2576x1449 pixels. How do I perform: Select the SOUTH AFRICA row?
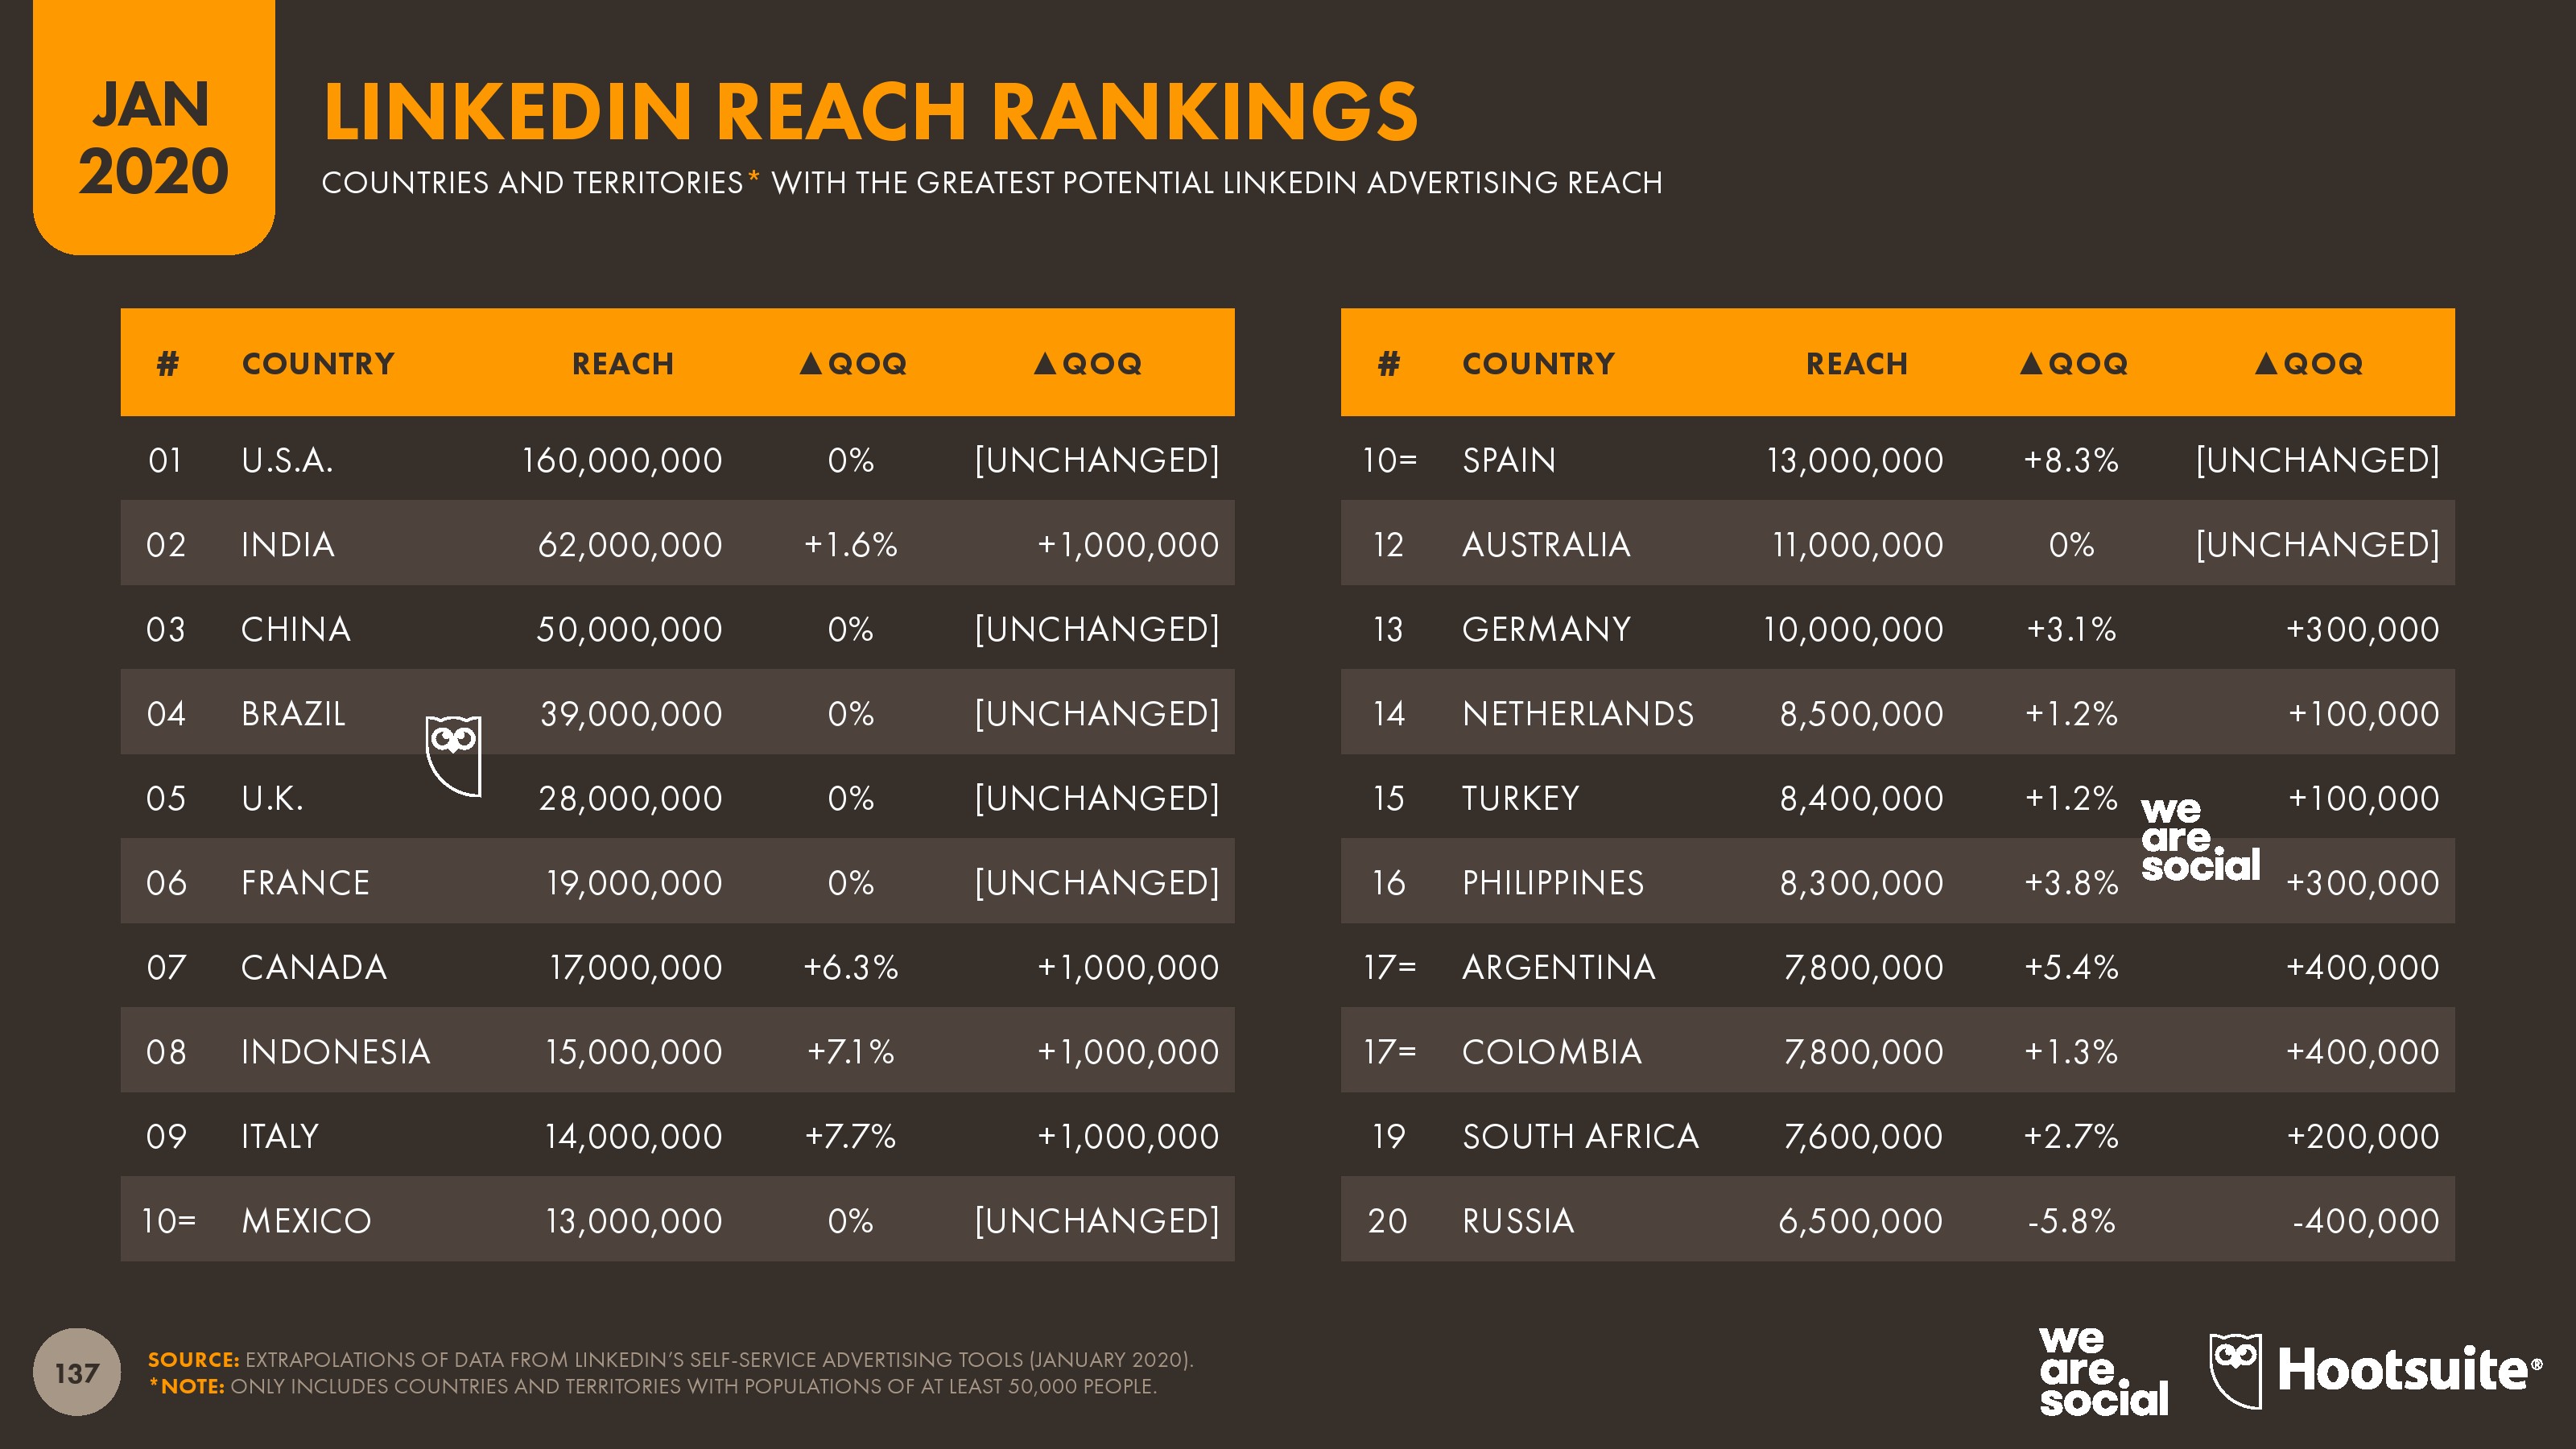1897,1135
